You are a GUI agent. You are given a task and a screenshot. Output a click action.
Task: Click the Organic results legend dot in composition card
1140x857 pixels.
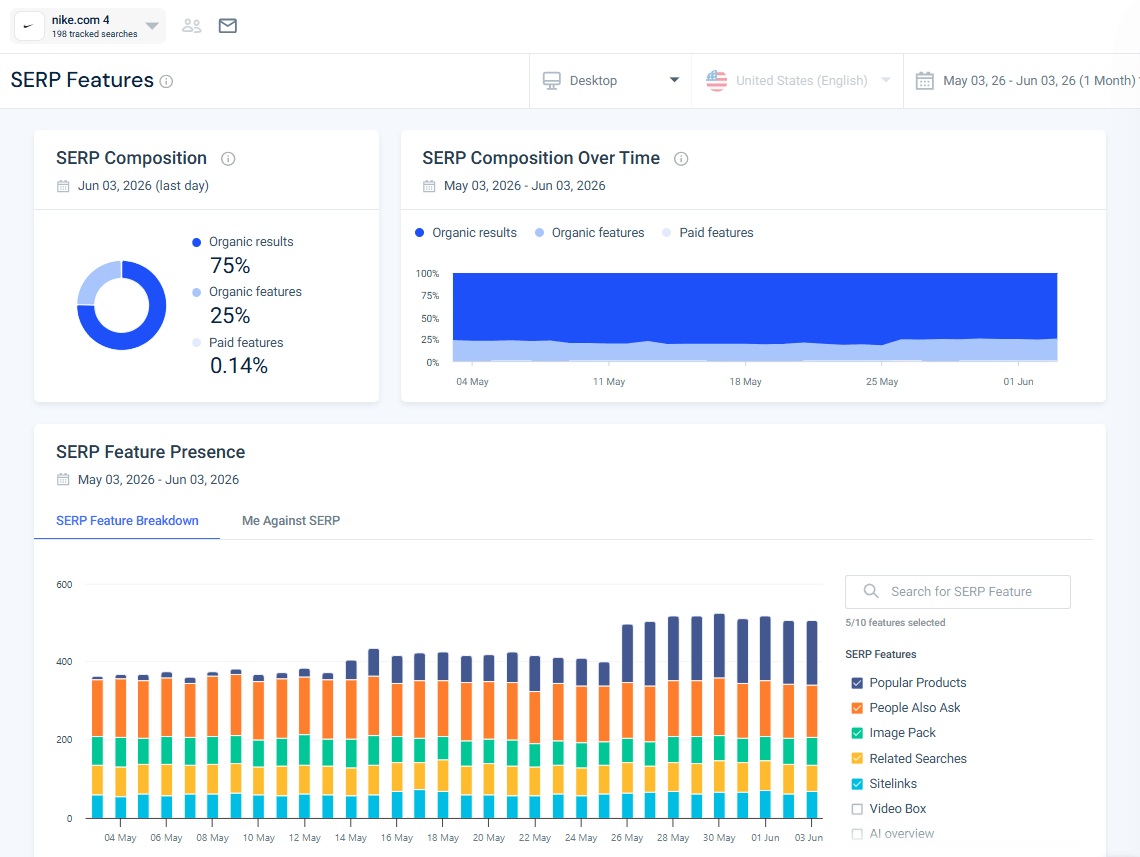point(196,243)
